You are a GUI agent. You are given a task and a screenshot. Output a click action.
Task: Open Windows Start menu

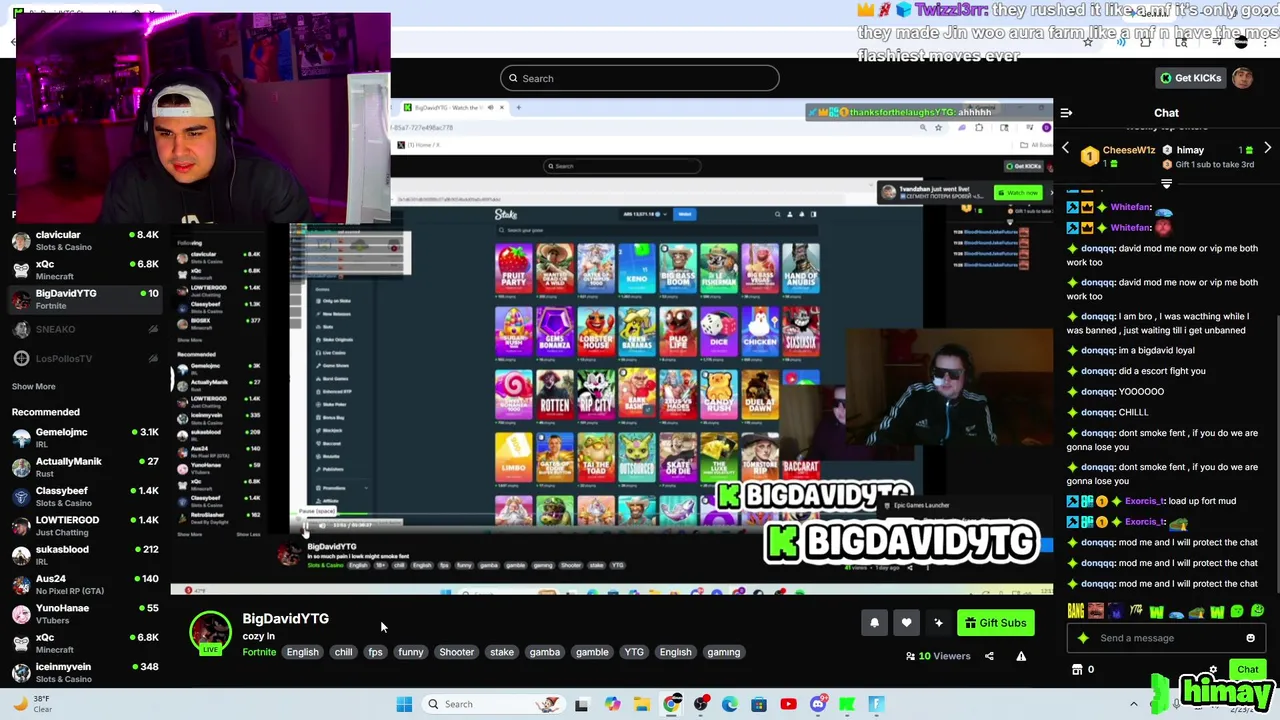click(404, 704)
